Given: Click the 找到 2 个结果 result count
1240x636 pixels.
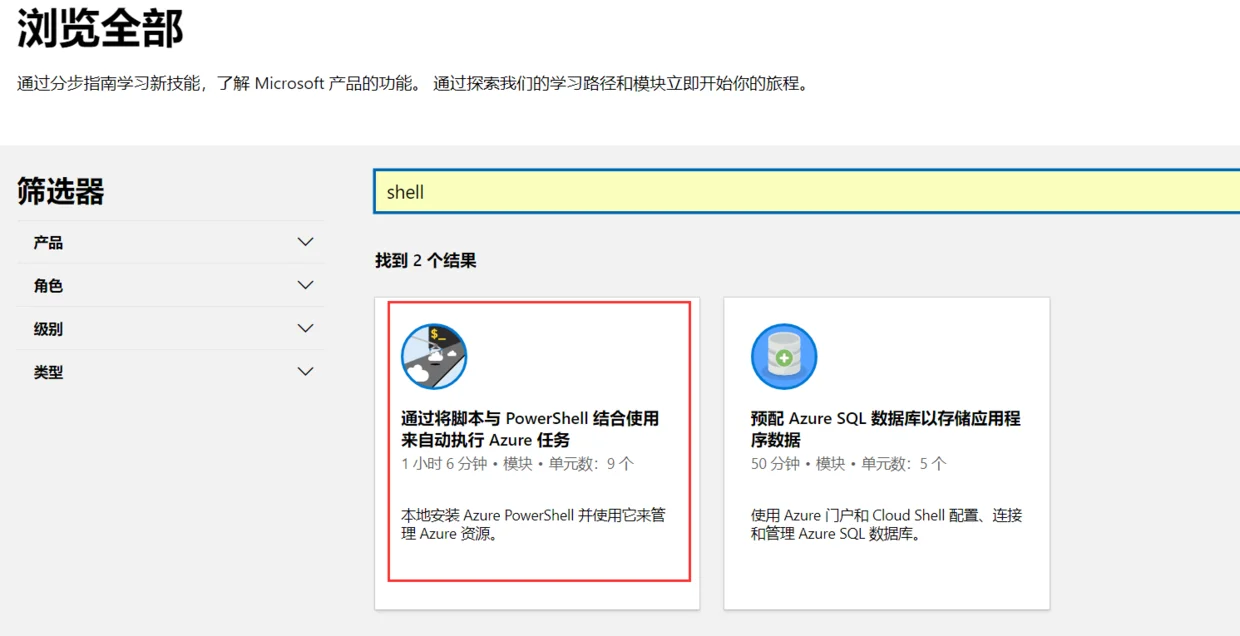Looking at the screenshot, I should [x=425, y=260].
